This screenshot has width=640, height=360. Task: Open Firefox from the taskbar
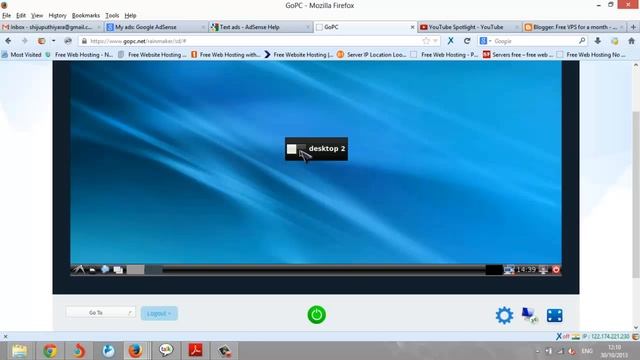135,351
